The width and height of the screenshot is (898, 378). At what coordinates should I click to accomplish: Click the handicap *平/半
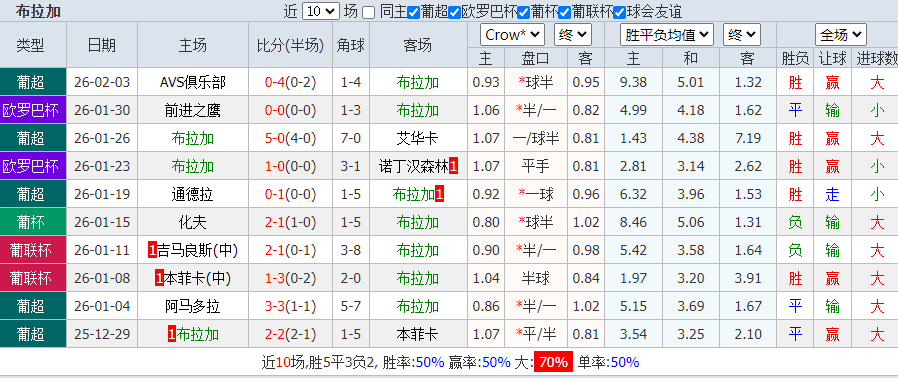[536, 334]
